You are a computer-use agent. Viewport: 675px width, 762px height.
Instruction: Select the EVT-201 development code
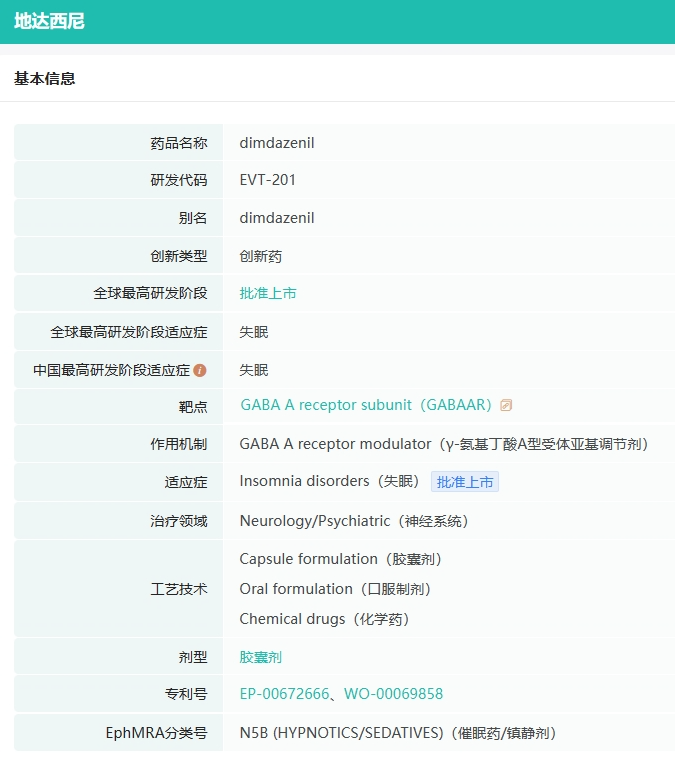coord(267,180)
